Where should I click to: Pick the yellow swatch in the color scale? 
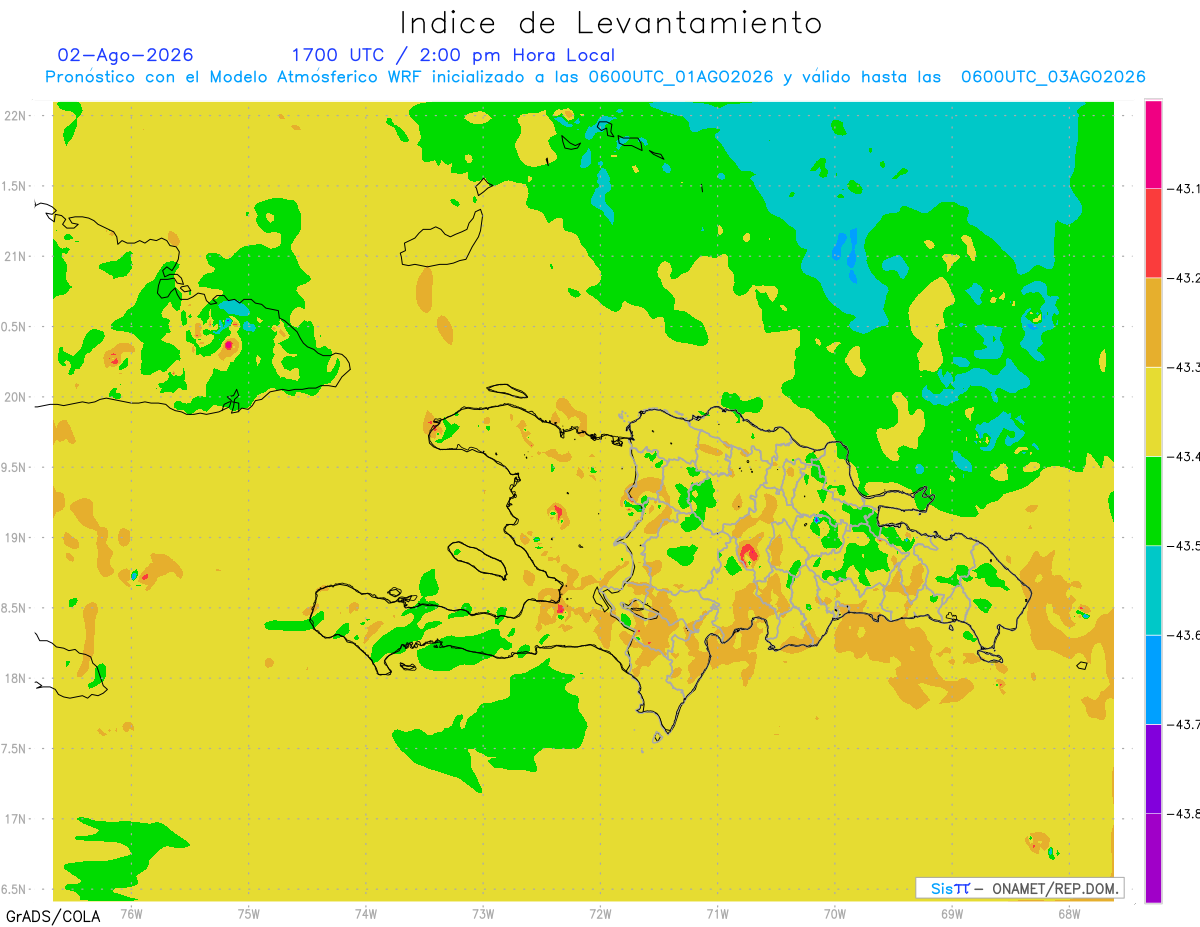(1153, 411)
